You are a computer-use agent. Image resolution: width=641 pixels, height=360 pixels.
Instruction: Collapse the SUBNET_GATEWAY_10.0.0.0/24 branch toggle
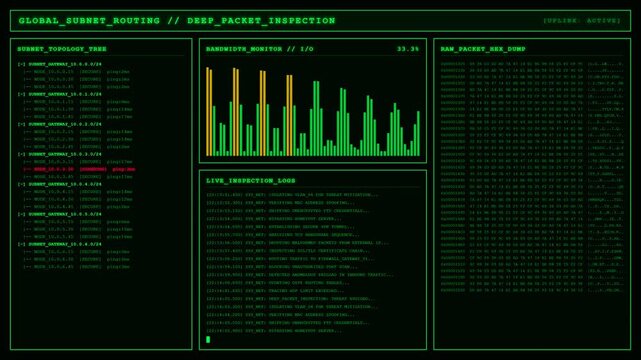pos(21,64)
